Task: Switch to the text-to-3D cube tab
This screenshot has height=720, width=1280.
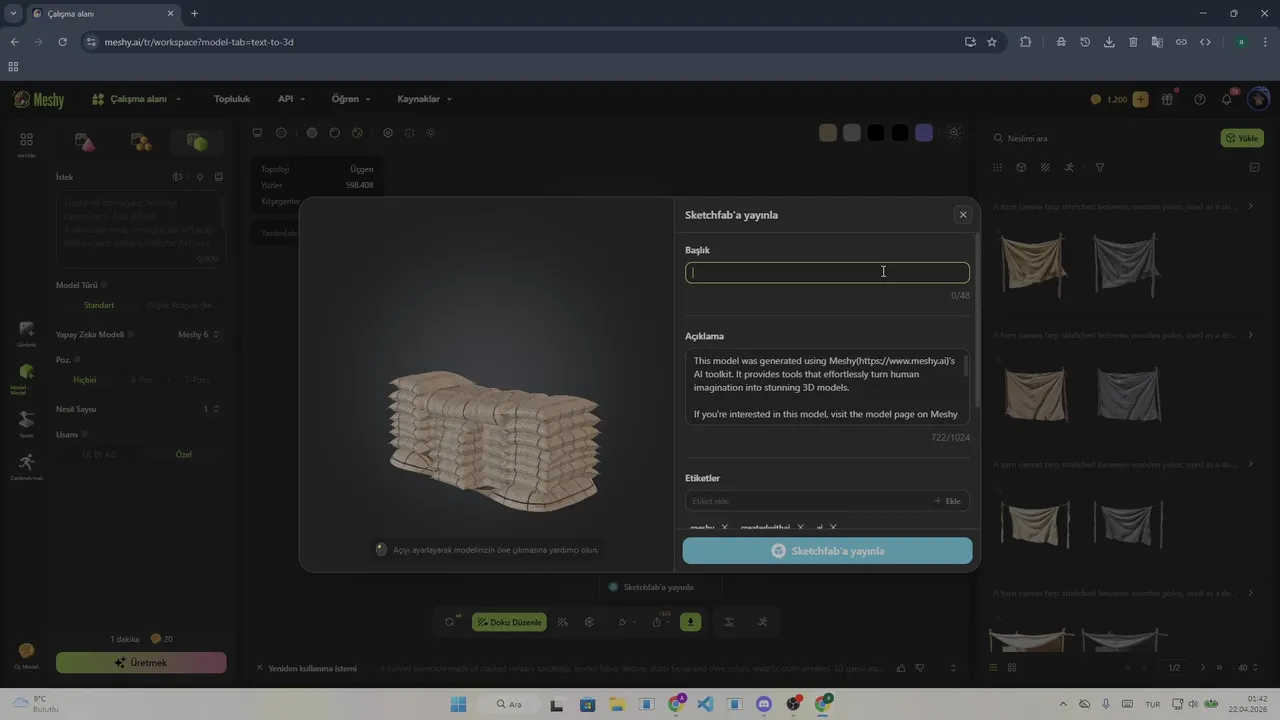Action: tap(197, 143)
